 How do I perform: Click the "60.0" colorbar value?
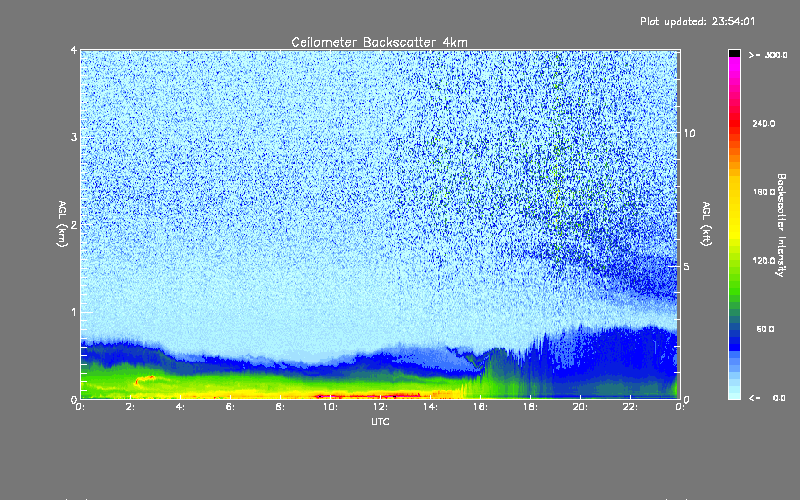765,329
